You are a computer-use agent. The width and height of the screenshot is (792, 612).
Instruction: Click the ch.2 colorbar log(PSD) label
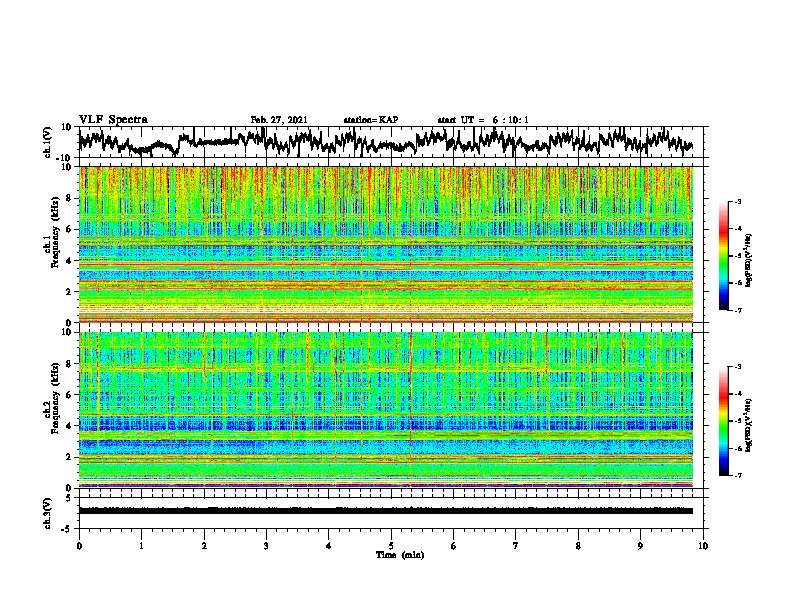pyautogui.click(x=749, y=425)
